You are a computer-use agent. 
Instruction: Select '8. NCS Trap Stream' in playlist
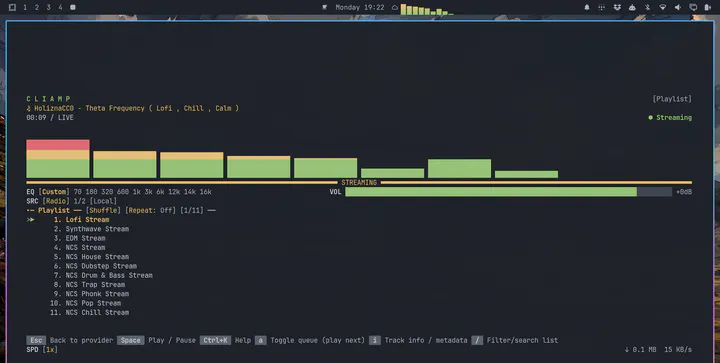coord(89,285)
